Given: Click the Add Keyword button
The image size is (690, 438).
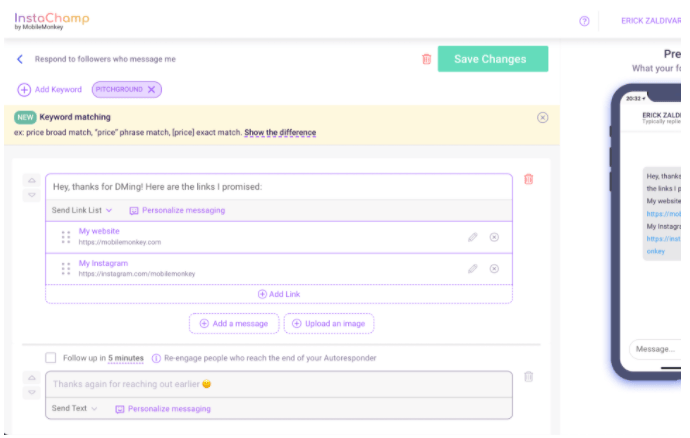Looking at the screenshot, I should pyautogui.click(x=50, y=90).
